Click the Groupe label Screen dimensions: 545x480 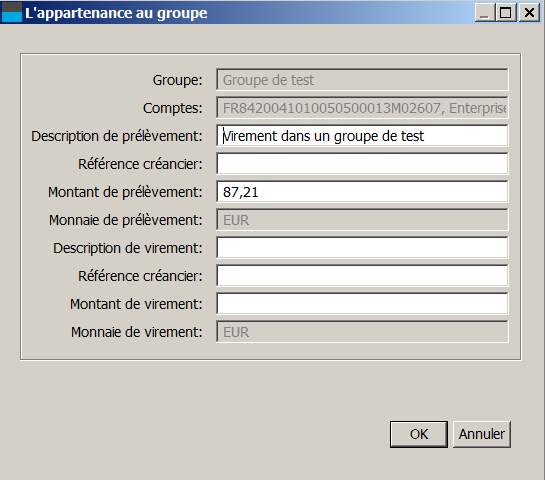[178, 80]
